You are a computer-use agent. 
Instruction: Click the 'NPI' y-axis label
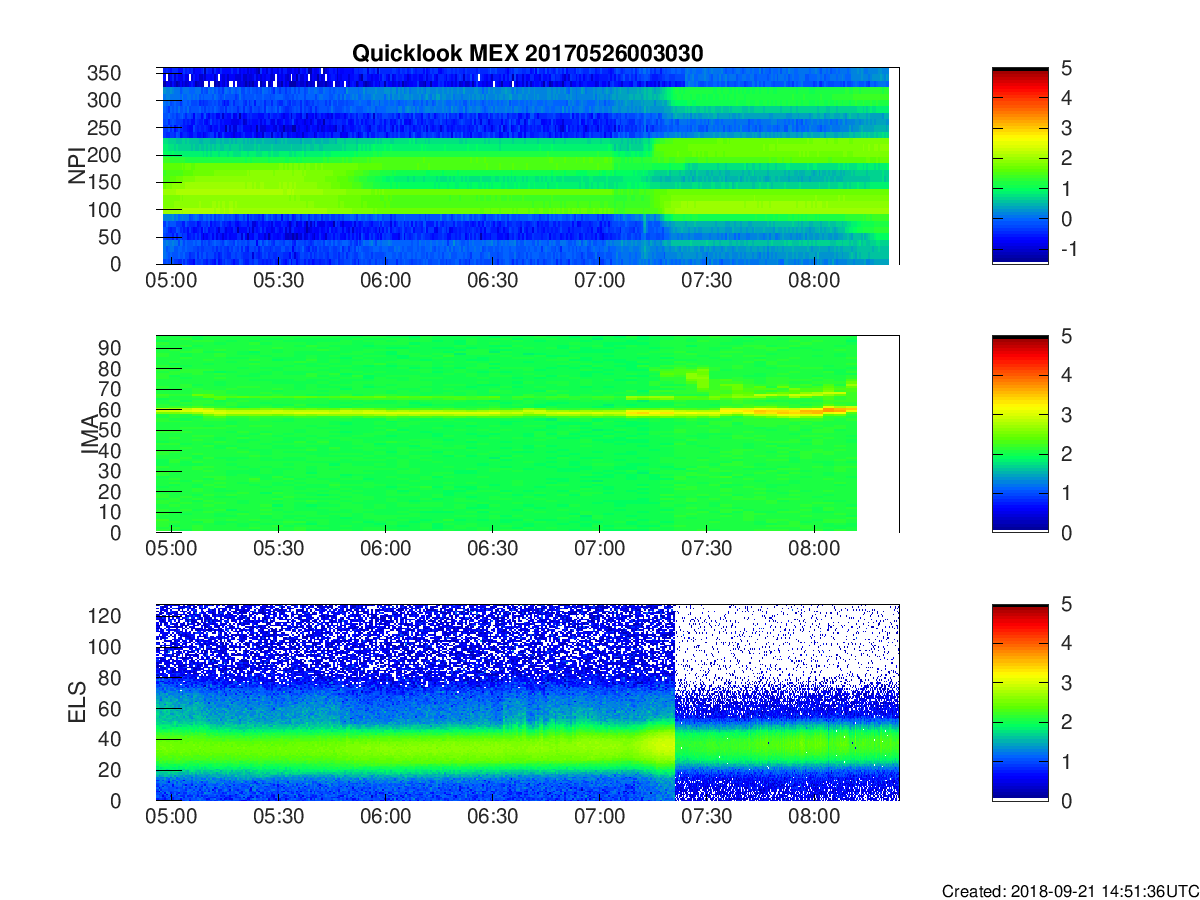pos(77,166)
